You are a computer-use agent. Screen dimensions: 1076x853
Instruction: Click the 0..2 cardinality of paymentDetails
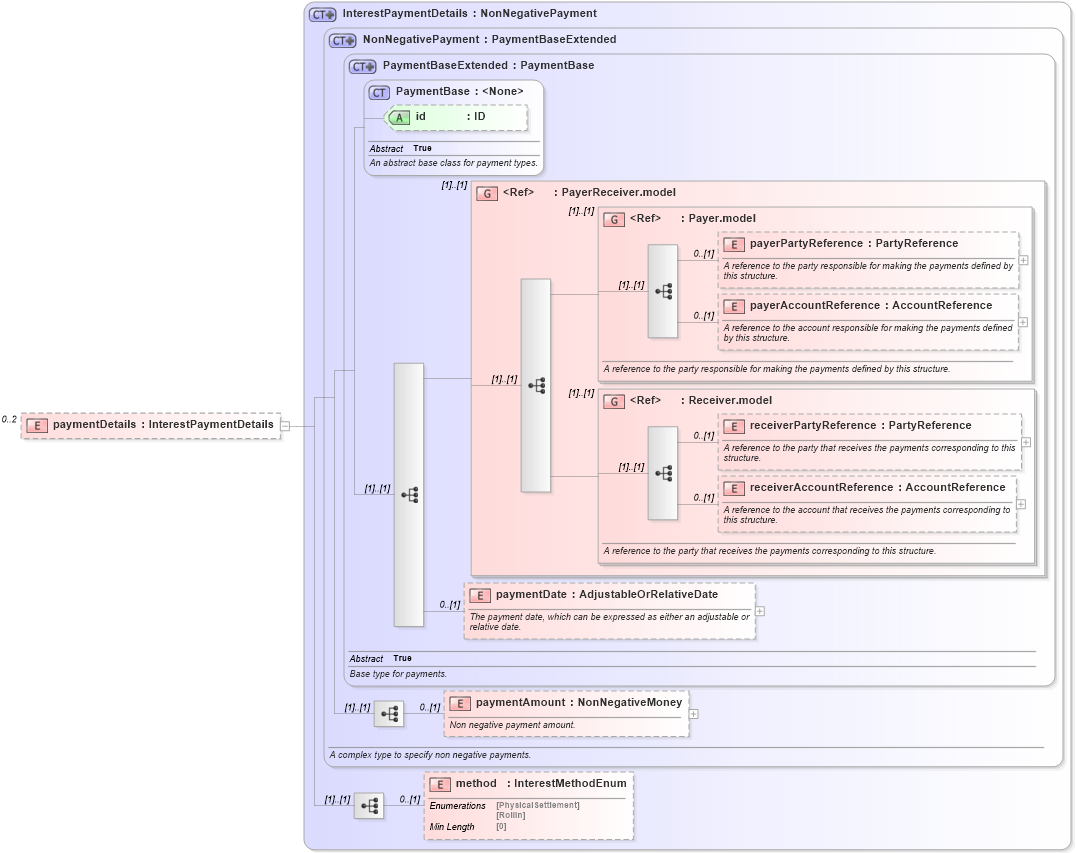point(9,419)
